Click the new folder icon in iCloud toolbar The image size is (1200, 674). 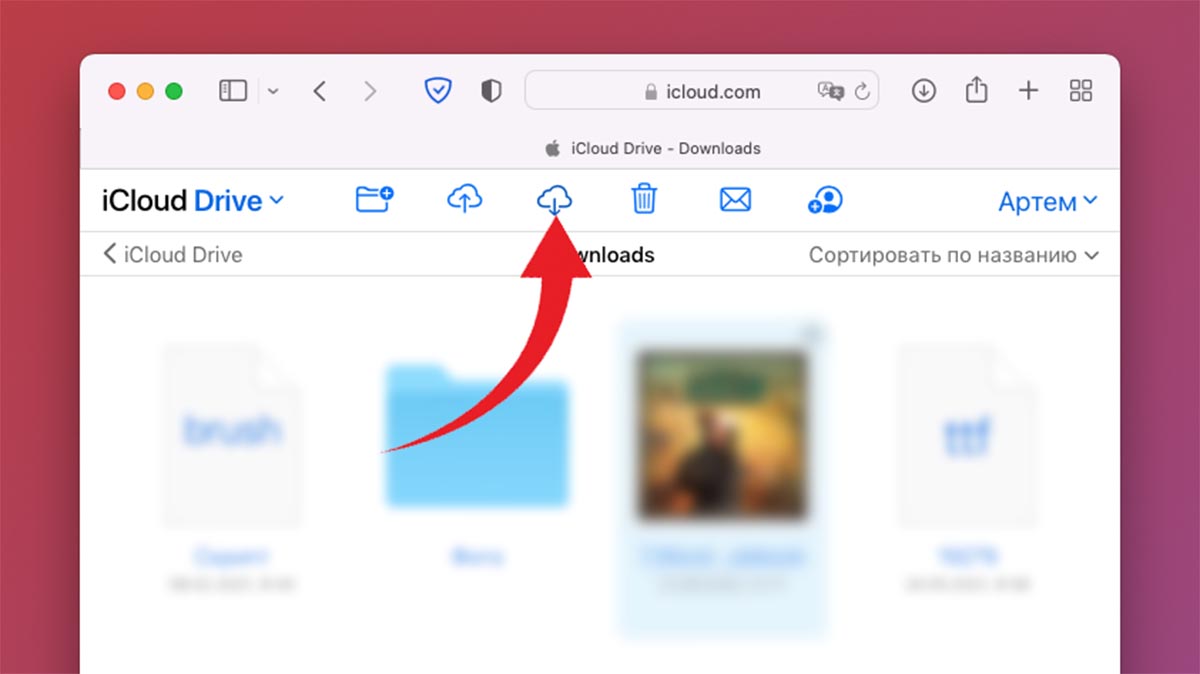point(375,199)
